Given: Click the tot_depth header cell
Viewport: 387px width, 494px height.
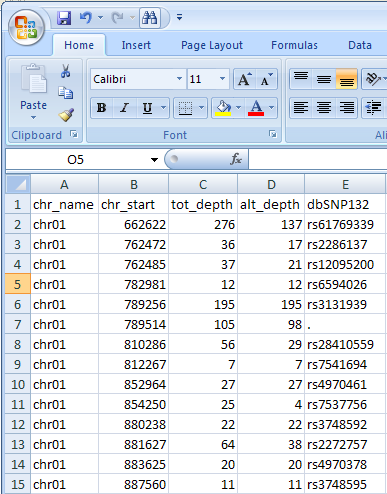Looking at the screenshot, I should pos(203,204).
